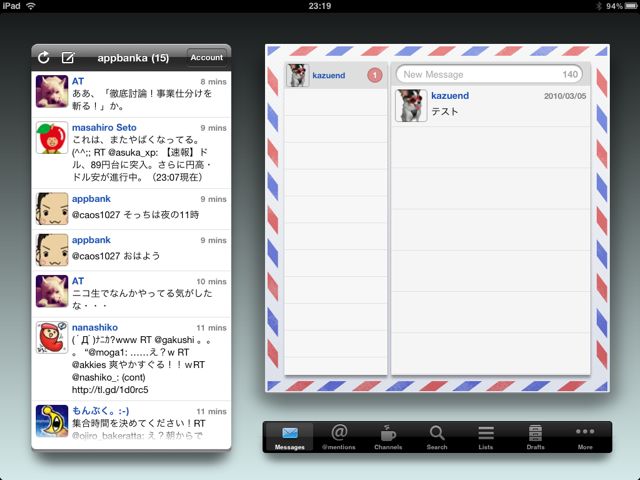Tap appbank avatar on 夜の11時 tweet
640x480 pixels.
52,209
